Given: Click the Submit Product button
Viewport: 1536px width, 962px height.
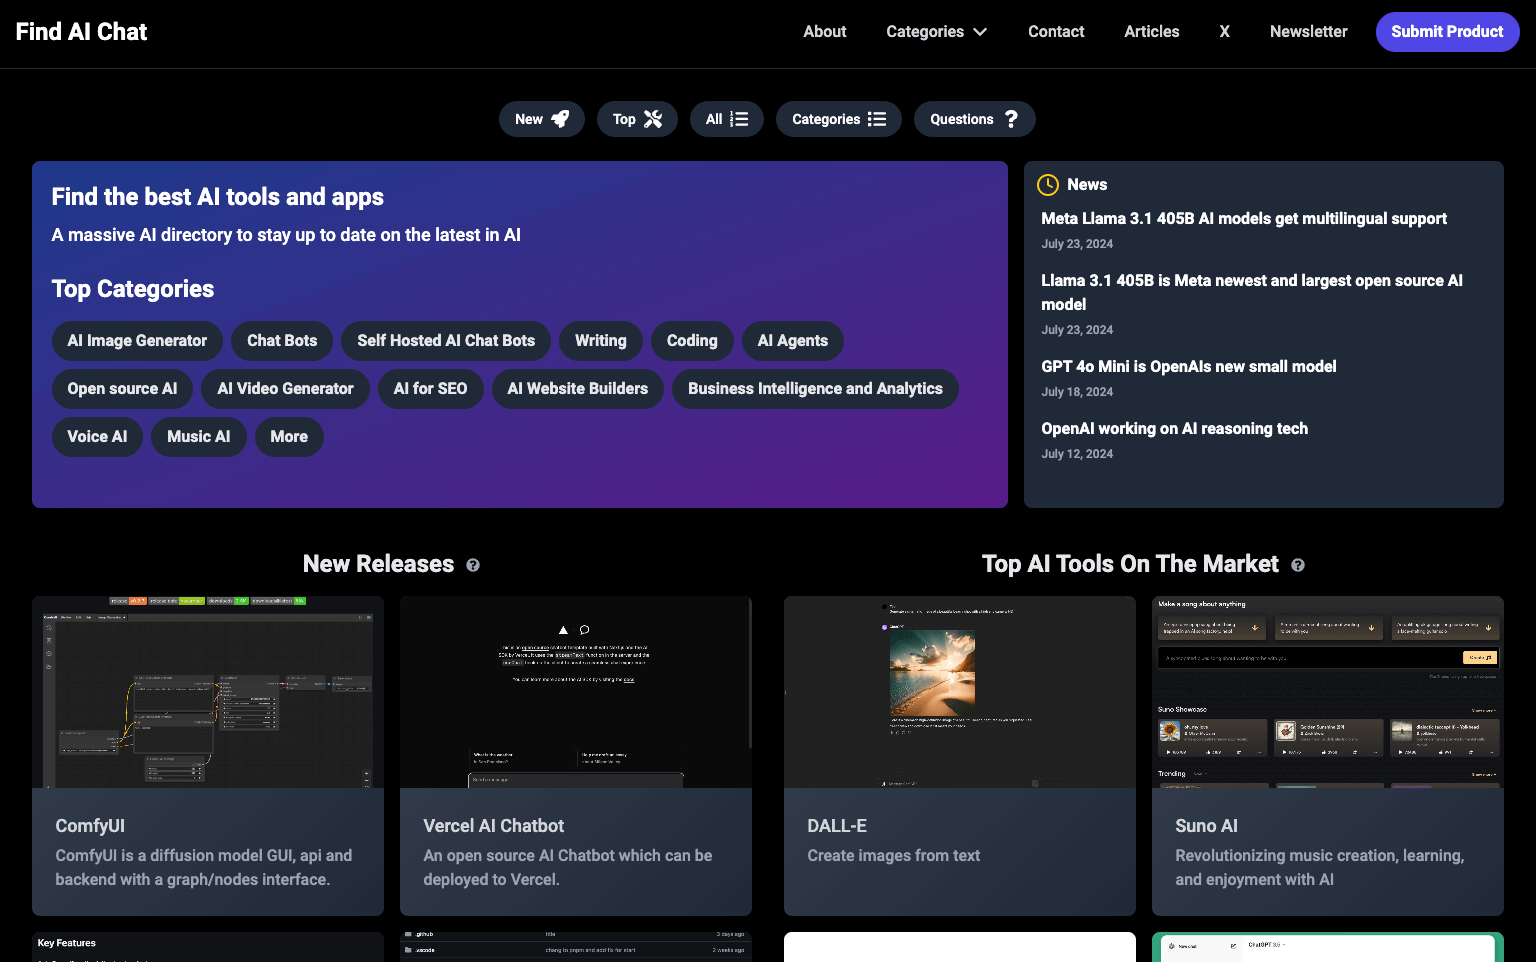Looking at the screenshot, I should pos(1448,32).
